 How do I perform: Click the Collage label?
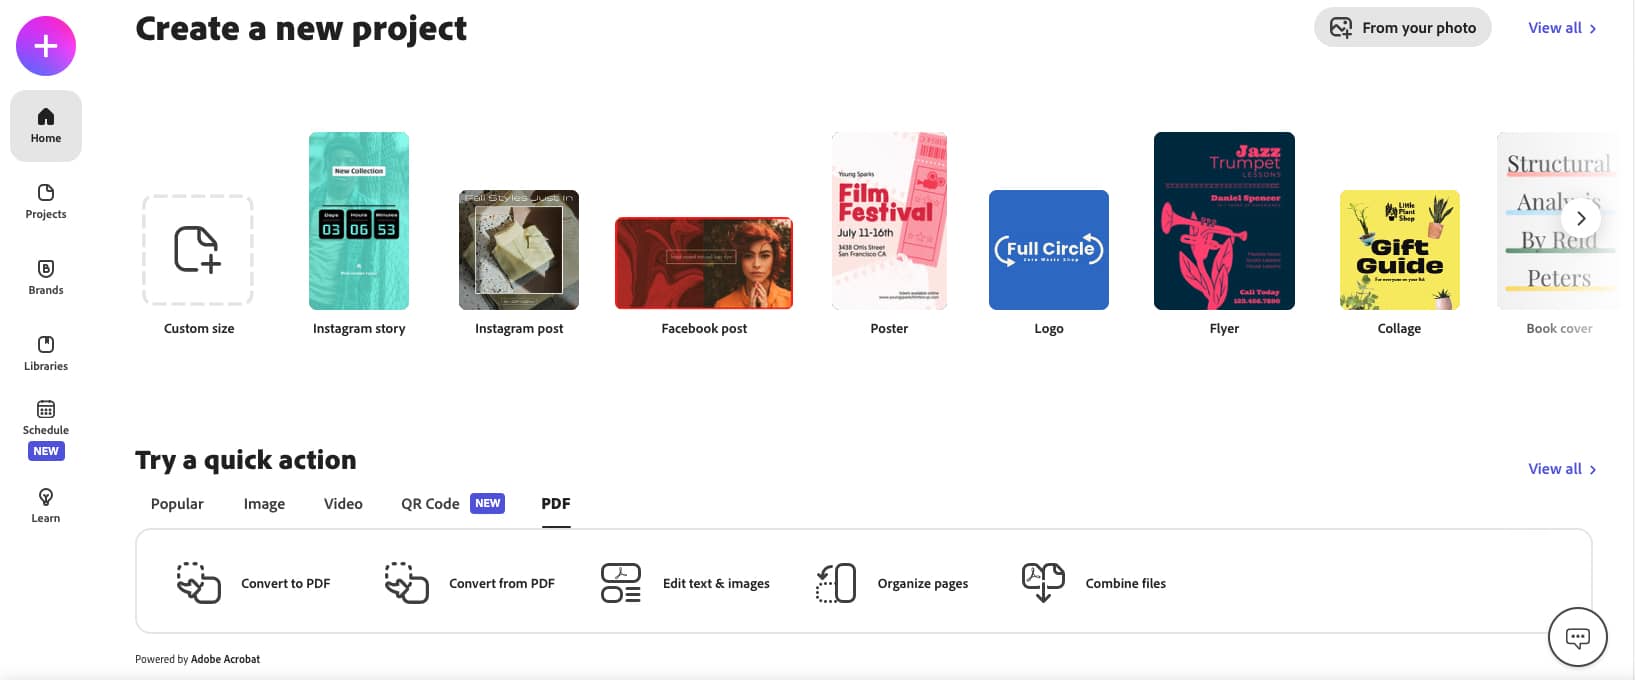tap(1399, 328)
